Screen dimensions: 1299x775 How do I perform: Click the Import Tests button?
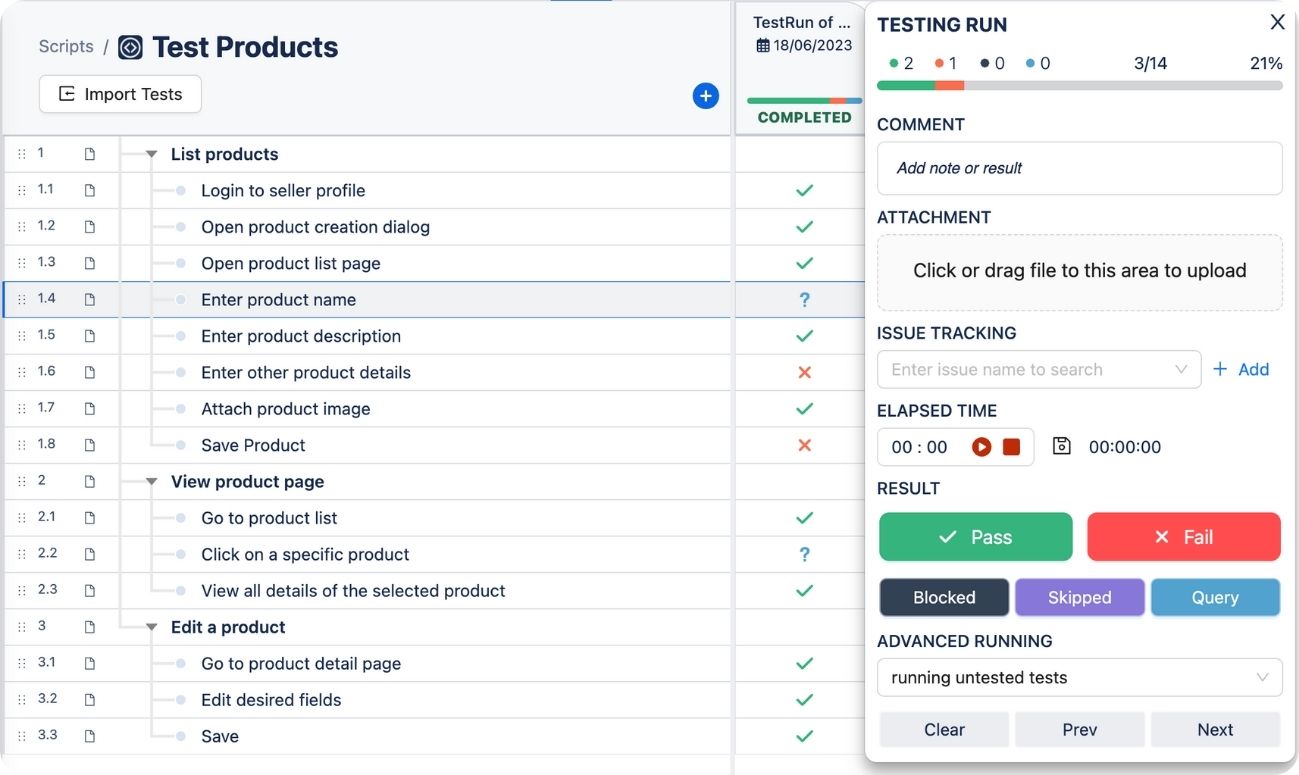pyautogui.click(x=120, y=93)
